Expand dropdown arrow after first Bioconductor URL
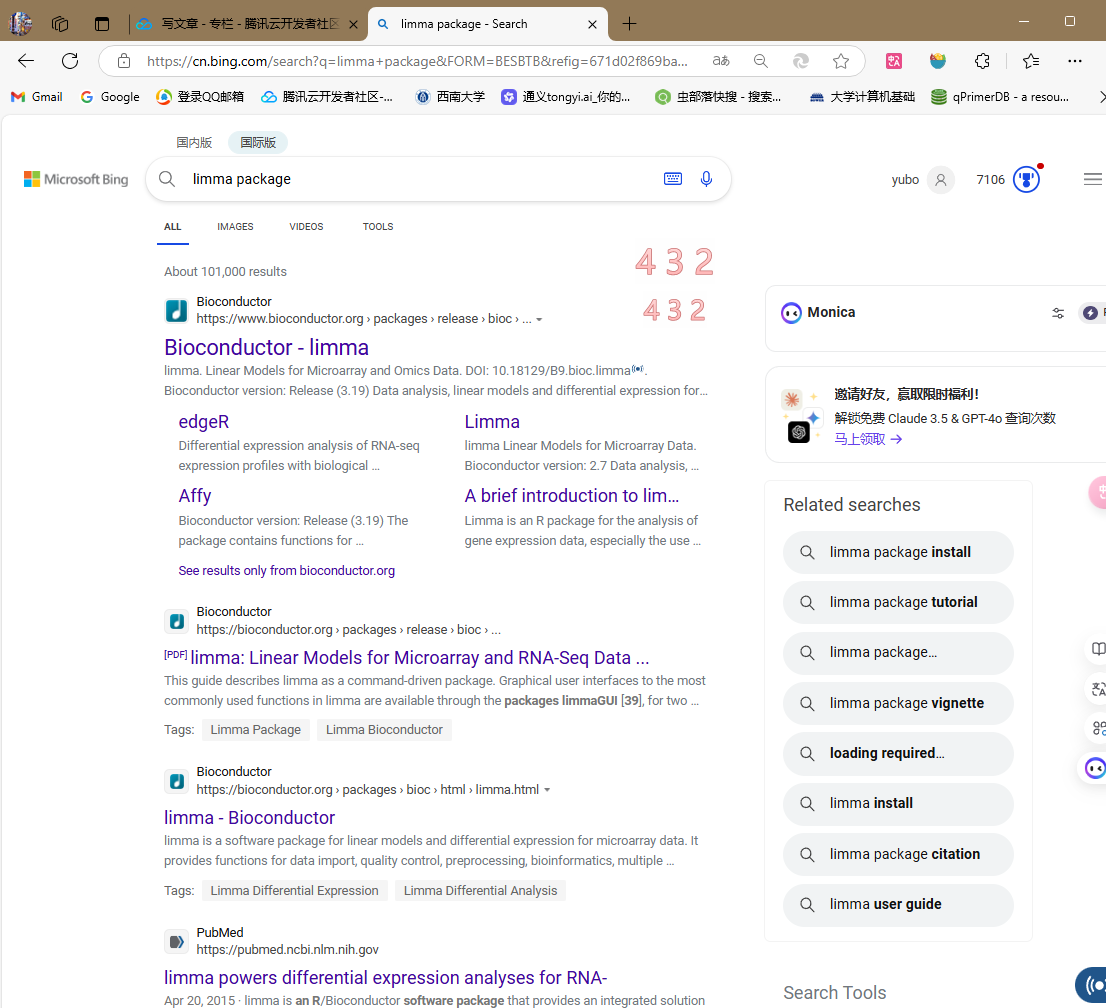The image size is (1106, 1008). tap(540, 320)
